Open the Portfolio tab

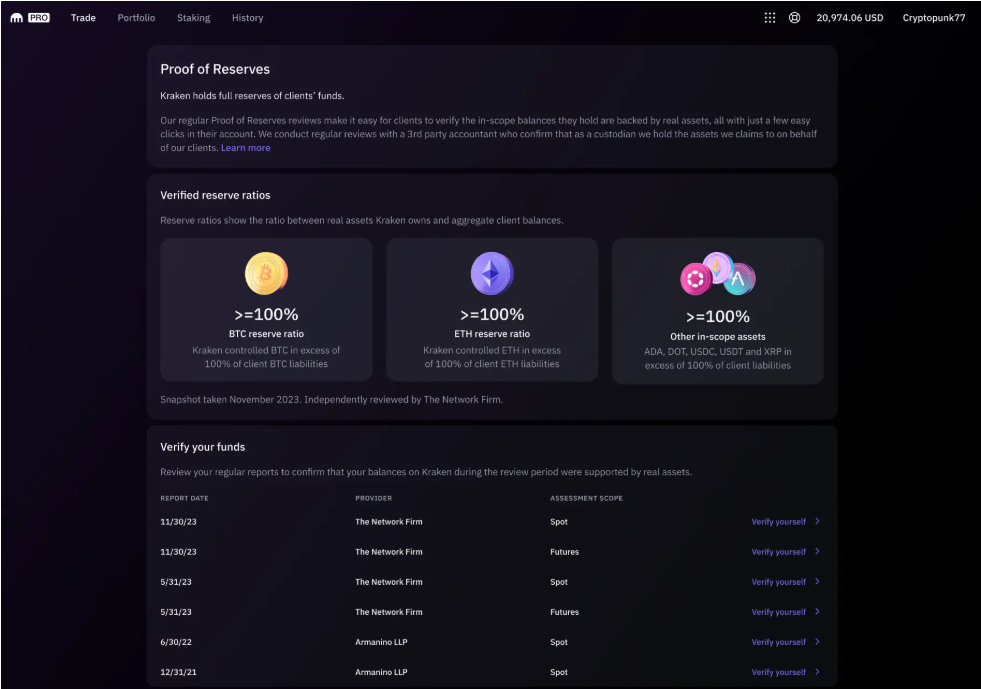click(136, 18)
